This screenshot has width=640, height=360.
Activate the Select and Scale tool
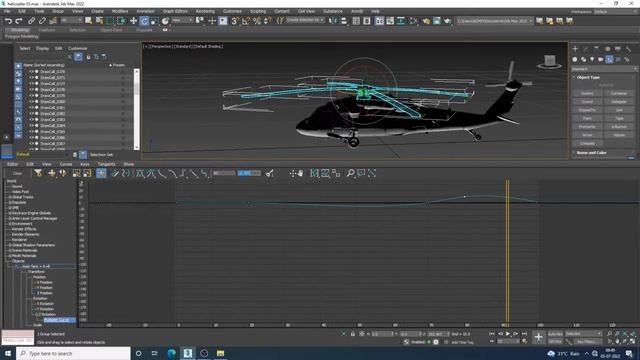pos(155,20)
